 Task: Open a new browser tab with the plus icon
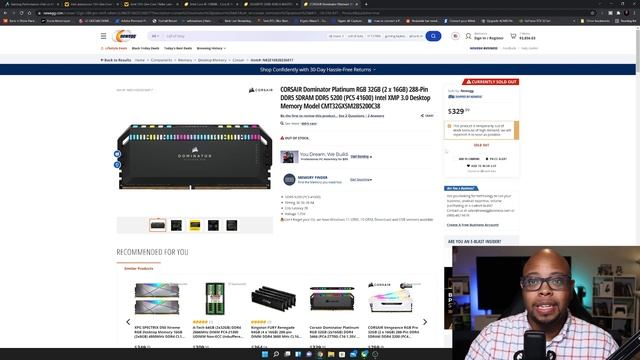pos(366,4)
